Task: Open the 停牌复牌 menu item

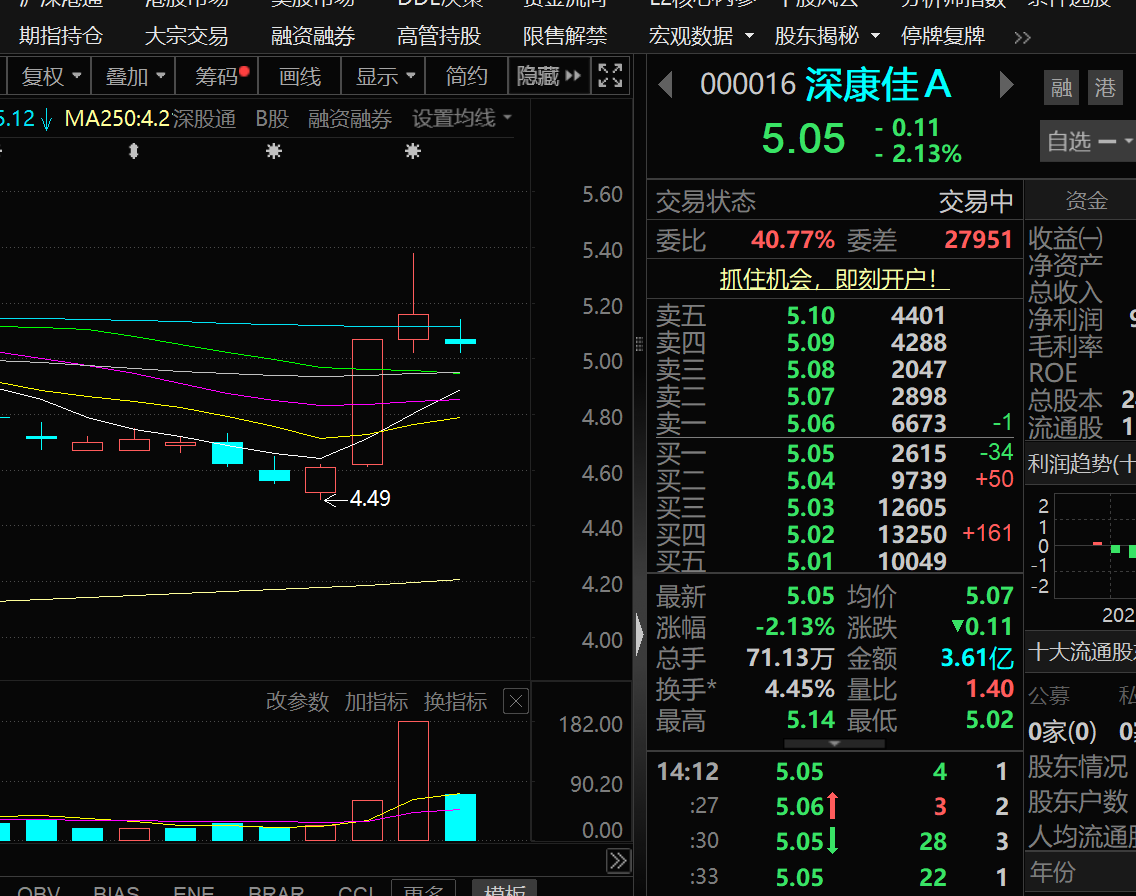Action: click(x=943, y=35)
